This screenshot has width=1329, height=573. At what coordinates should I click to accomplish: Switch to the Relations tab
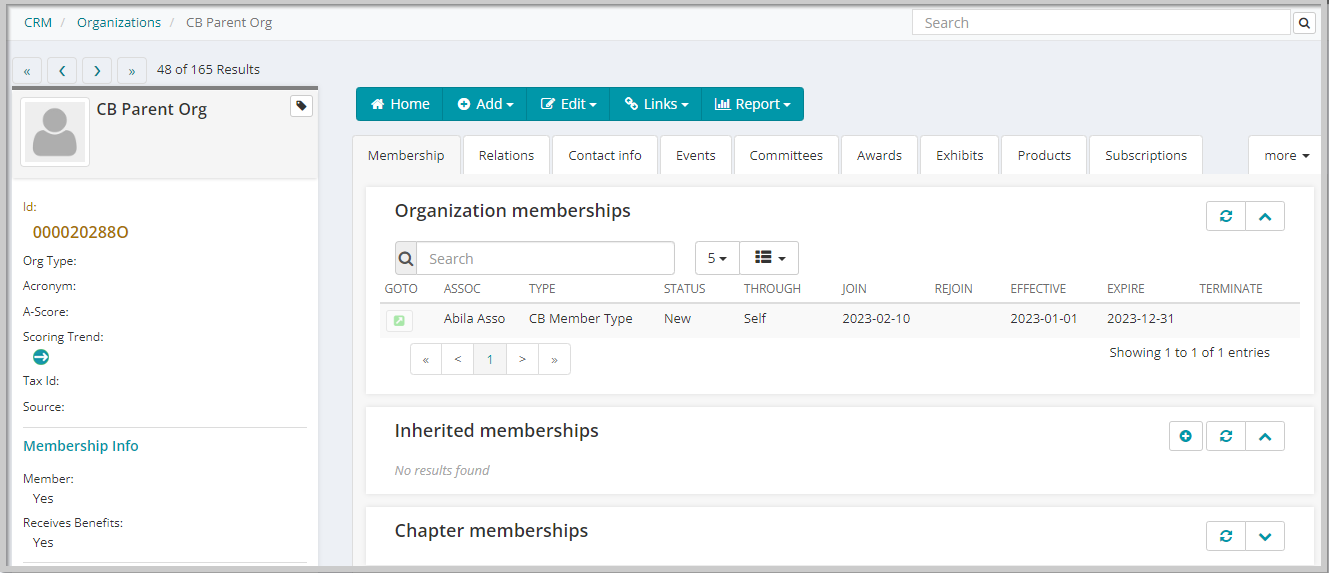click(x=506, y=155)
